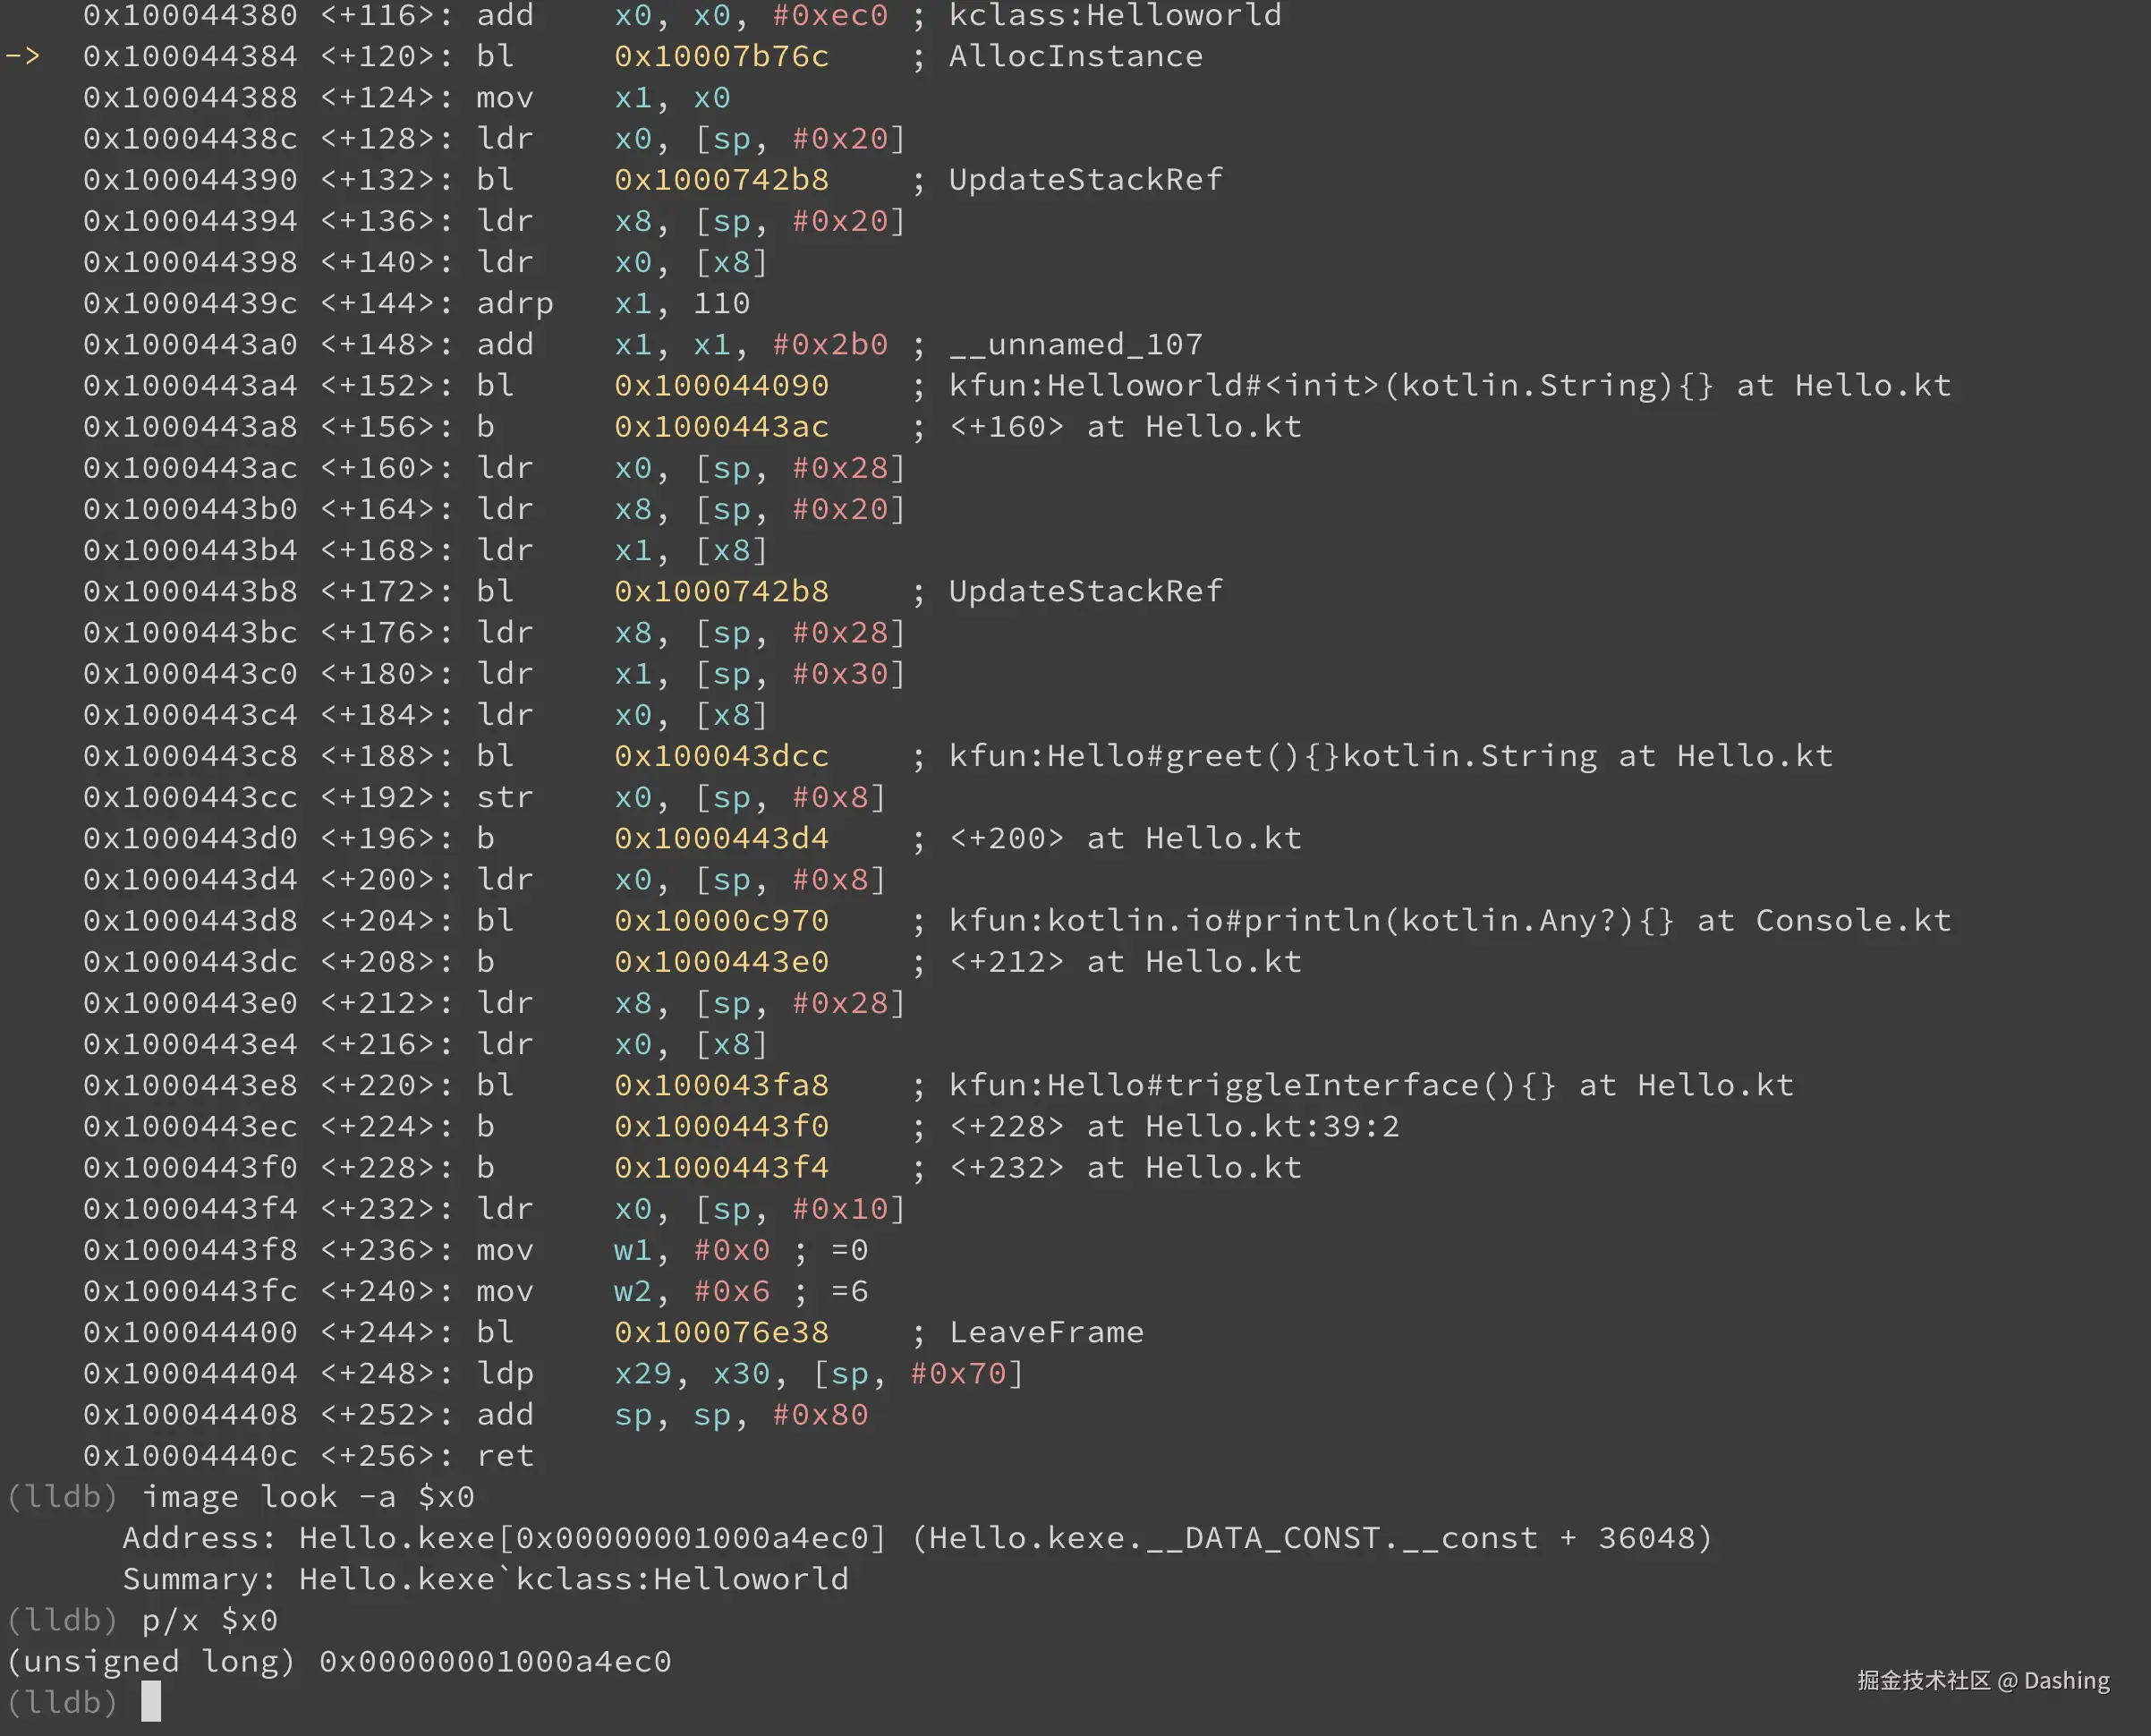Viewport: 2151px width, 1736px height.
Task: Click the kclass:Helloworld comment at top
Action: click(1114, 15)
